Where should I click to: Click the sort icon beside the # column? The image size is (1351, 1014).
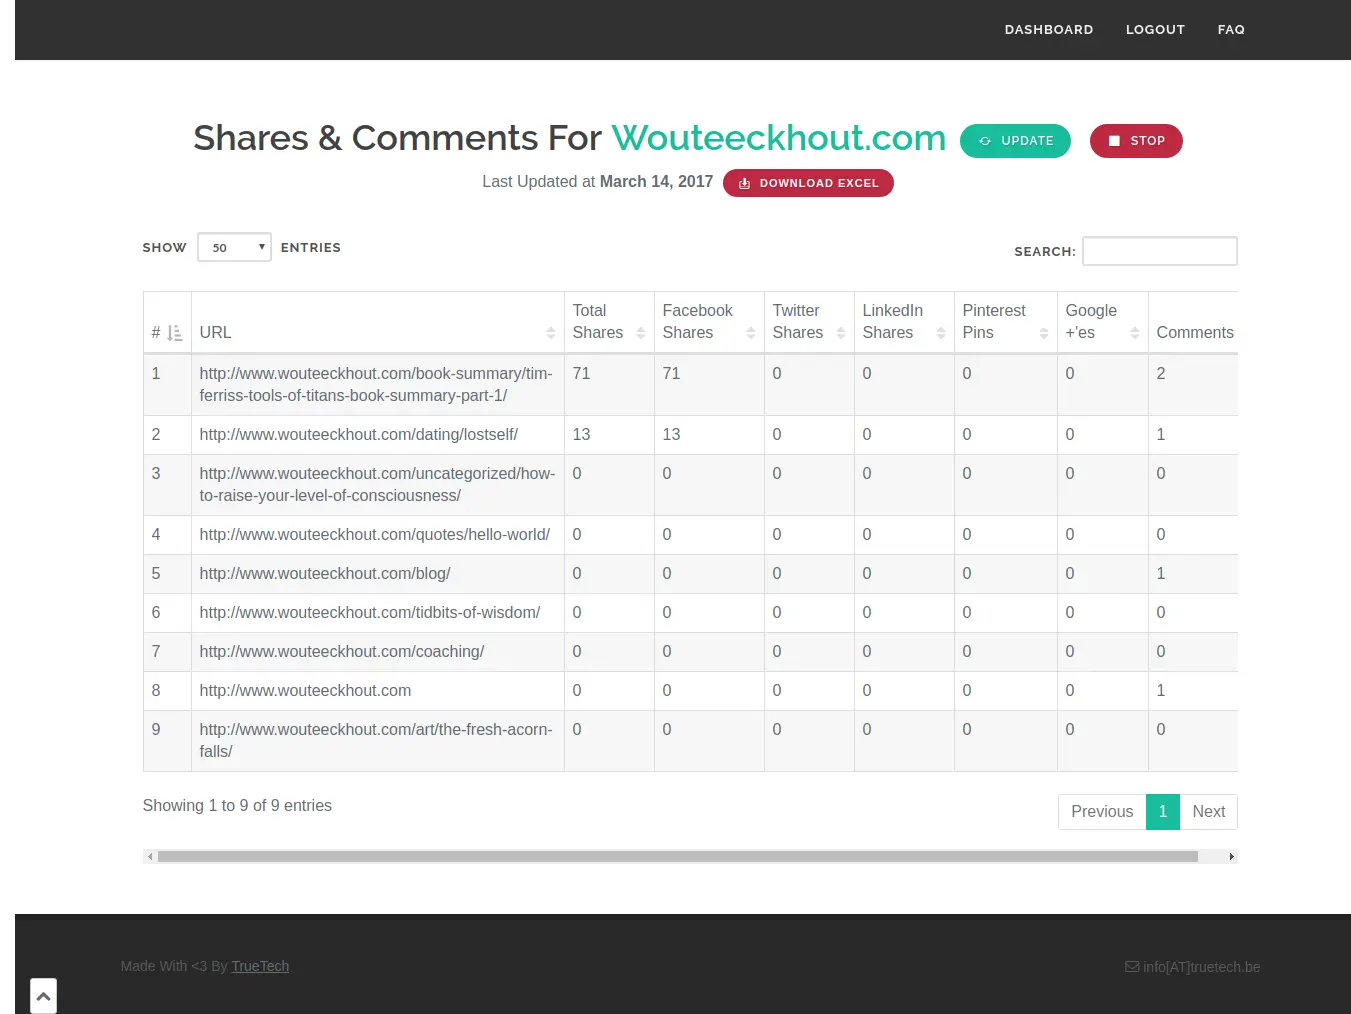(x=174, y=333)
